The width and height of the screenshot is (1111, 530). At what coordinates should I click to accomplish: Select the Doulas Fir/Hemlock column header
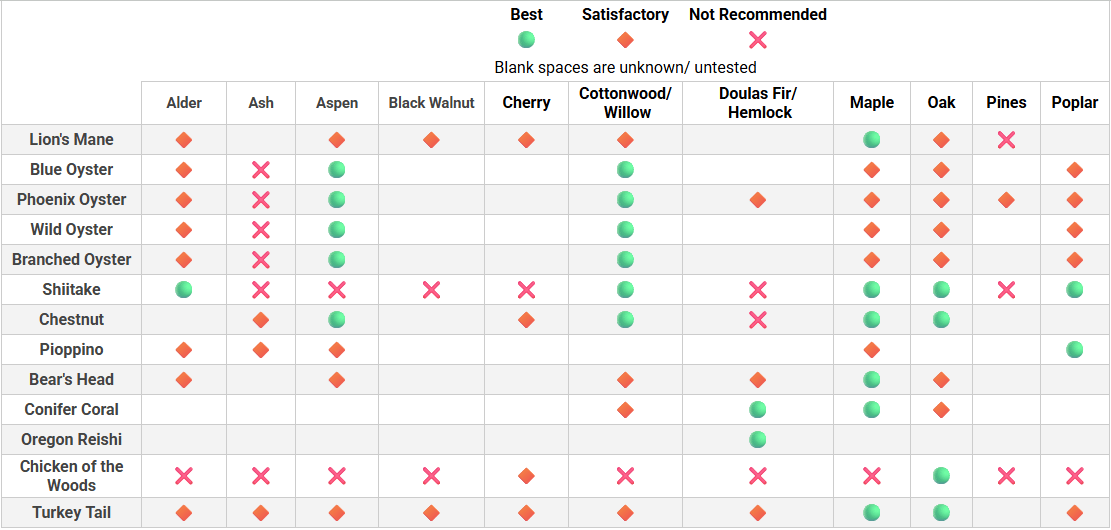pos(758,103)
